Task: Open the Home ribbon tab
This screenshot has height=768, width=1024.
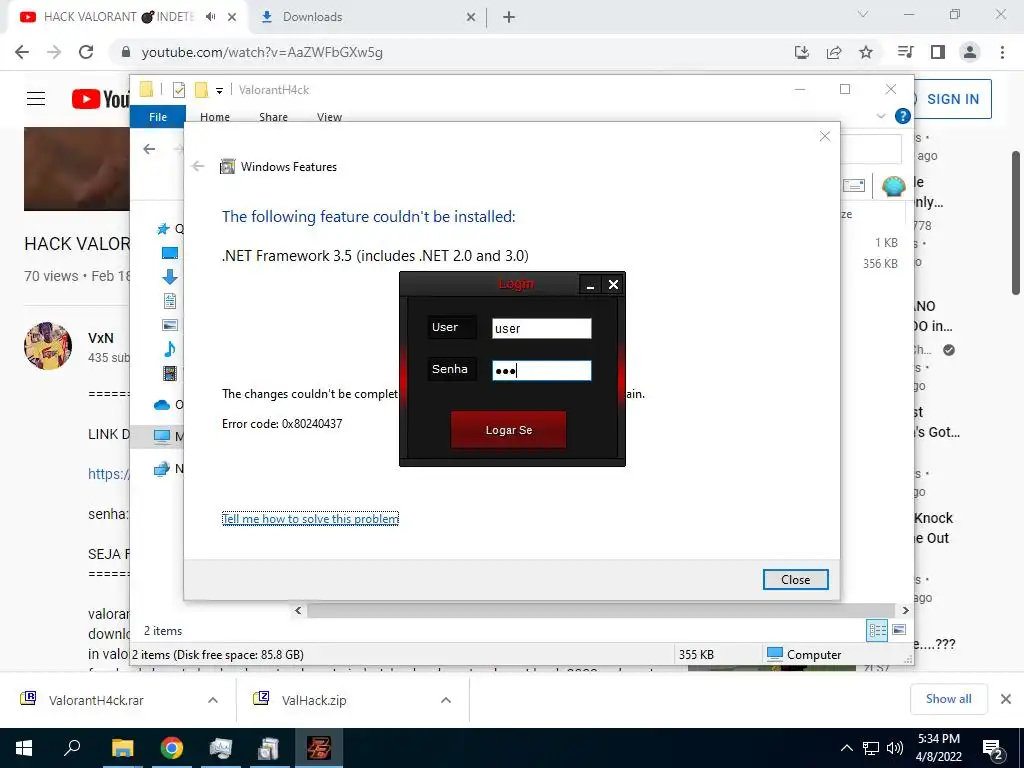Action: 215,116
